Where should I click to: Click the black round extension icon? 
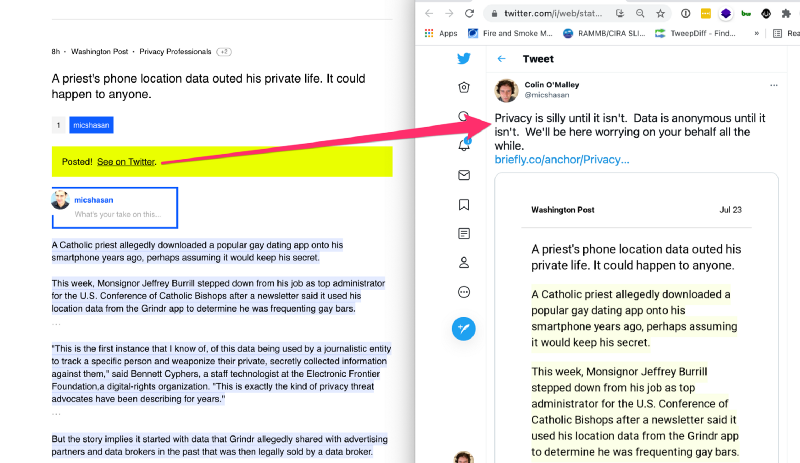tap(766, 14)
